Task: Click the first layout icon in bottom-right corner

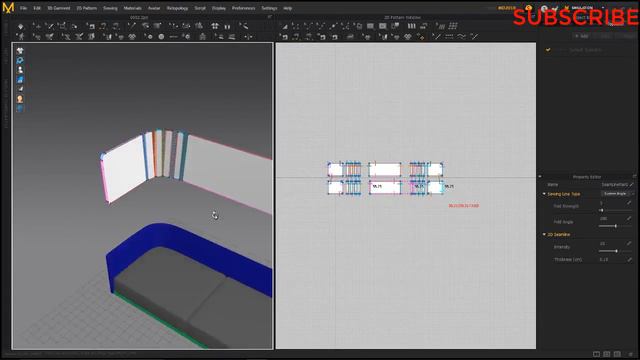Action: (x=596, y=354)
